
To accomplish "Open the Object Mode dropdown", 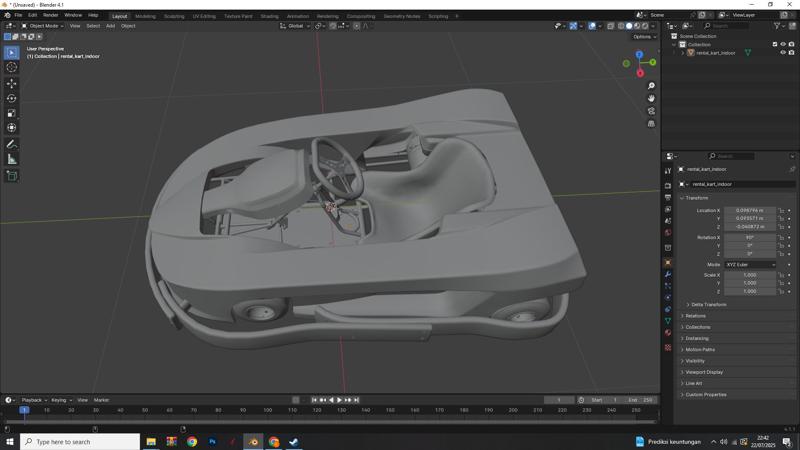I will click(42, 26).
